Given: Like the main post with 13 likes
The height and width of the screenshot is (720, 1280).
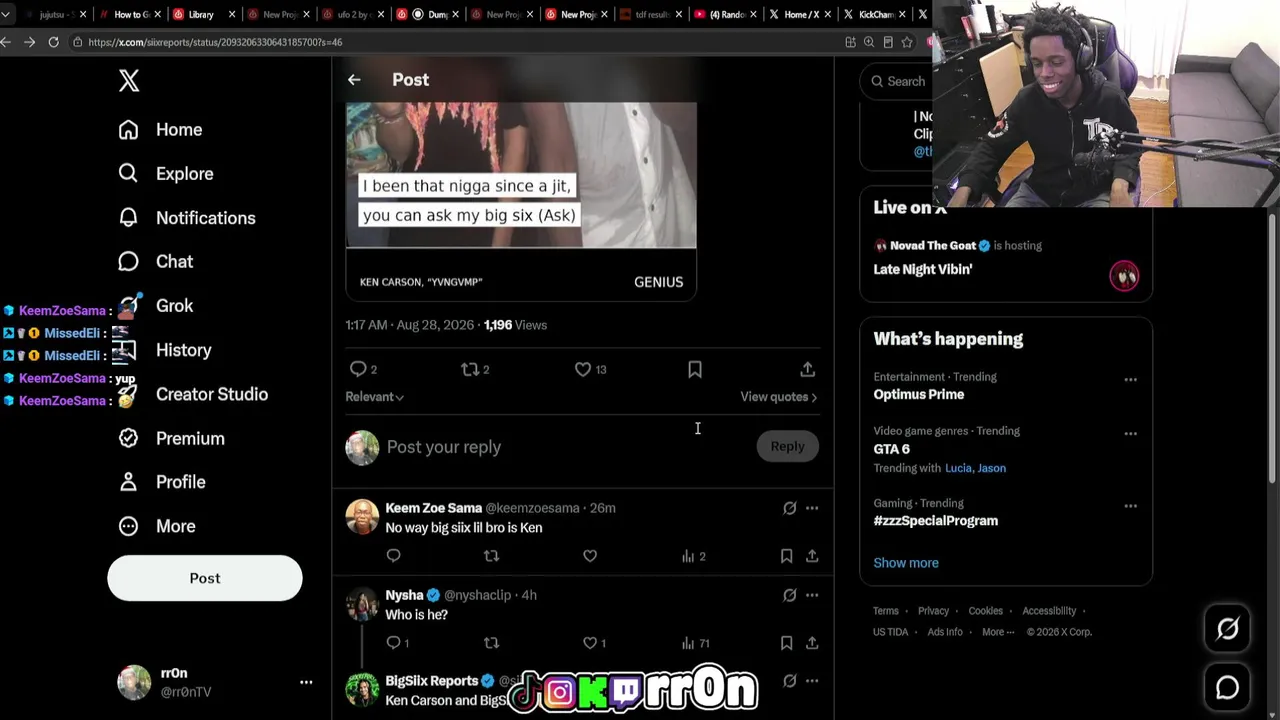Looking at the screenshot, I should (583, 369).
